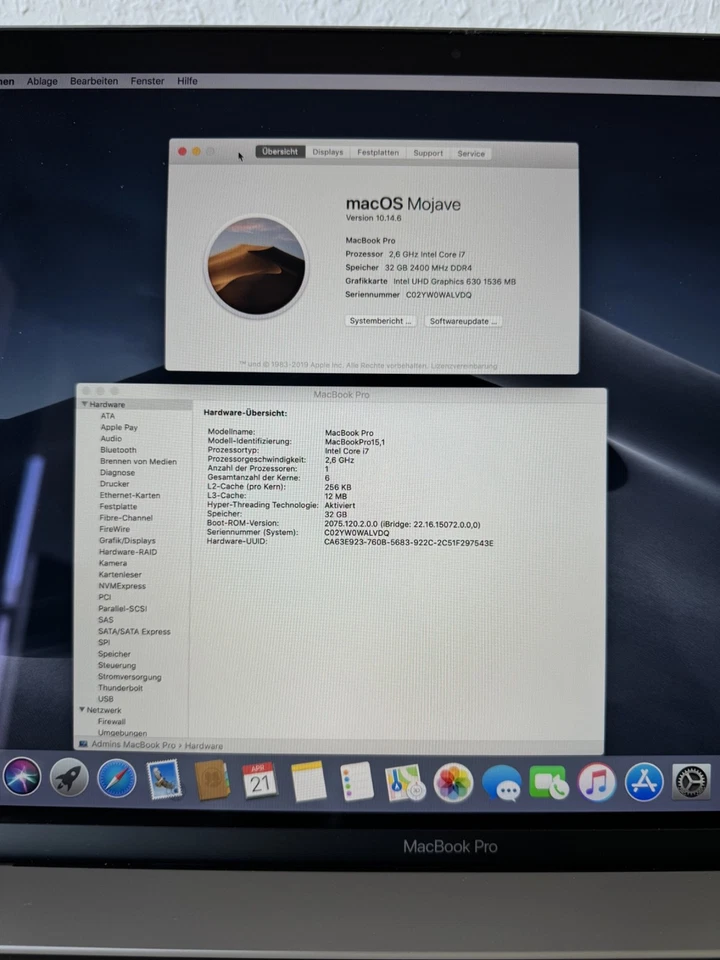Select Audio in the sidebar
The height and width of the screenshot is (960, 720).
coord(111,438)
